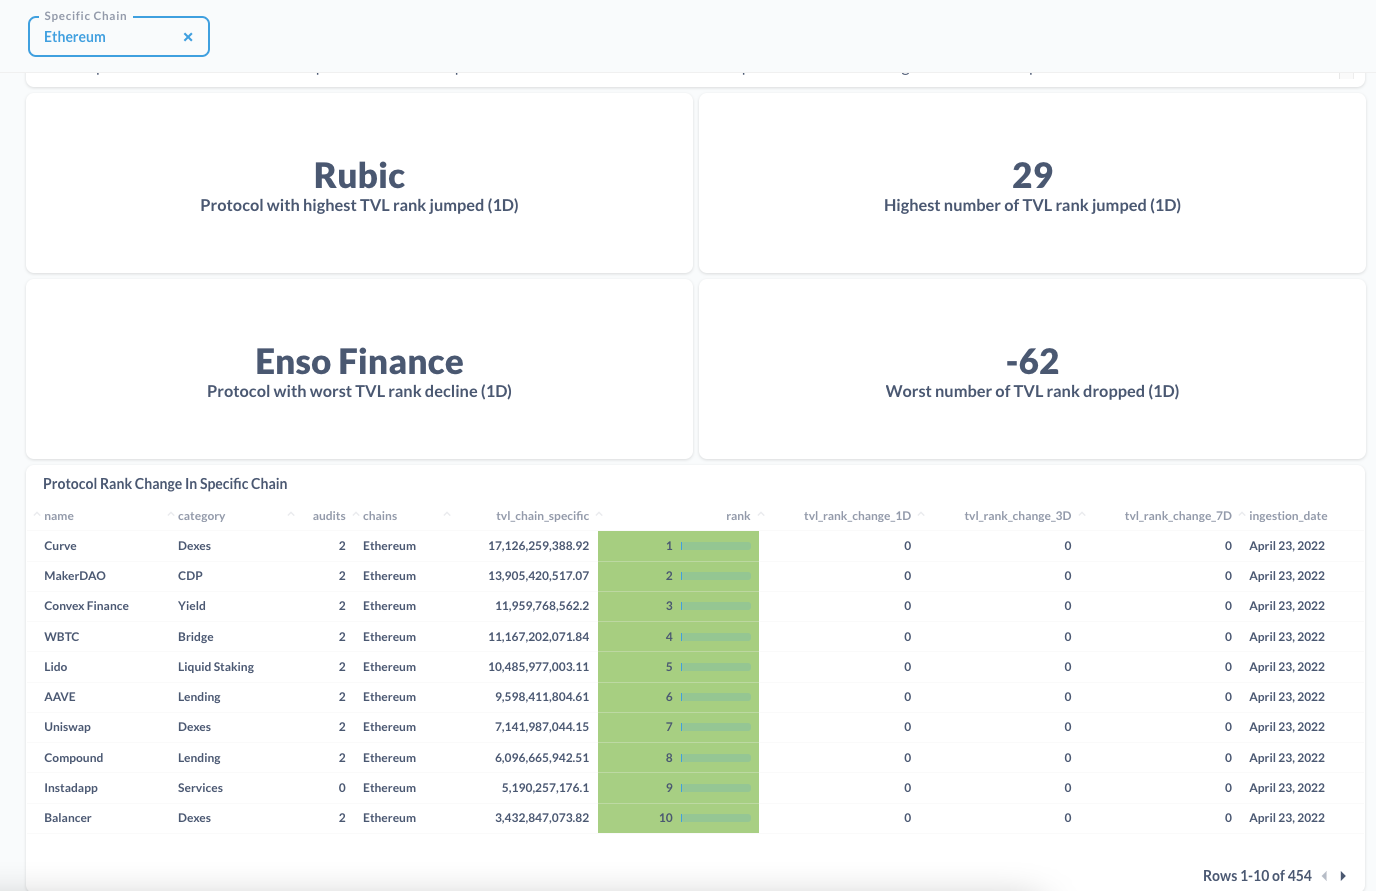This screenshot has width=1376, height=891.
Task: Click the April 23, 2022 date in Curve row
Action: pos(1287,546)
